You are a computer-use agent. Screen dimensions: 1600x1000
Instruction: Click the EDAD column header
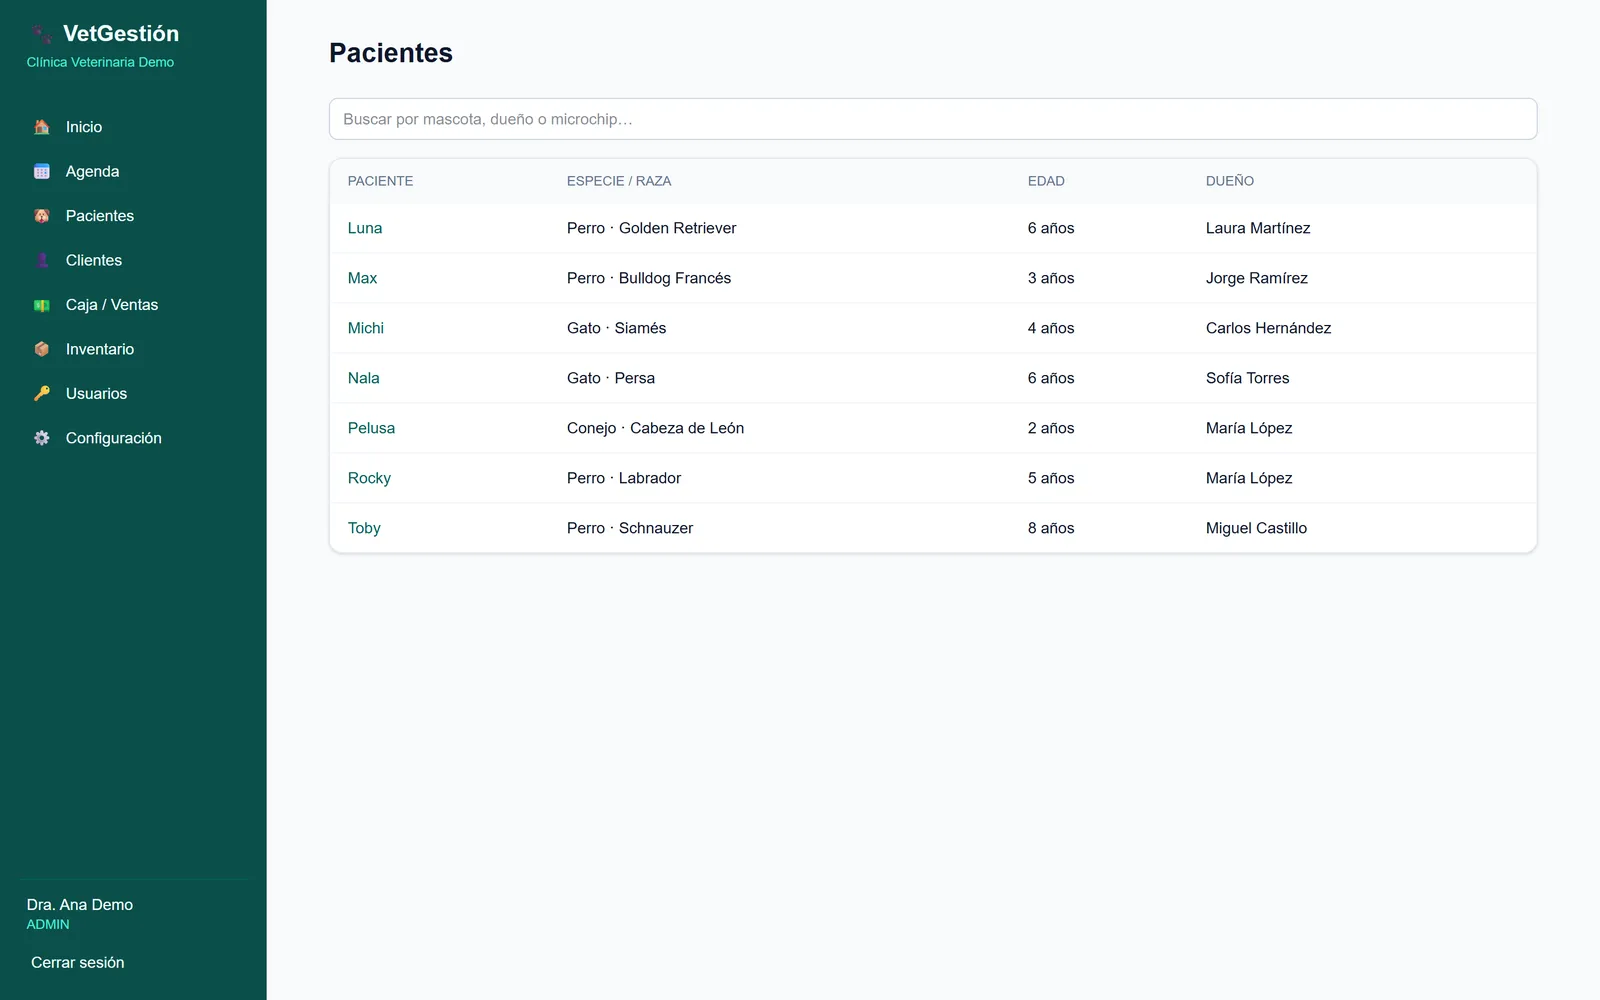(x=1046, y=181)
